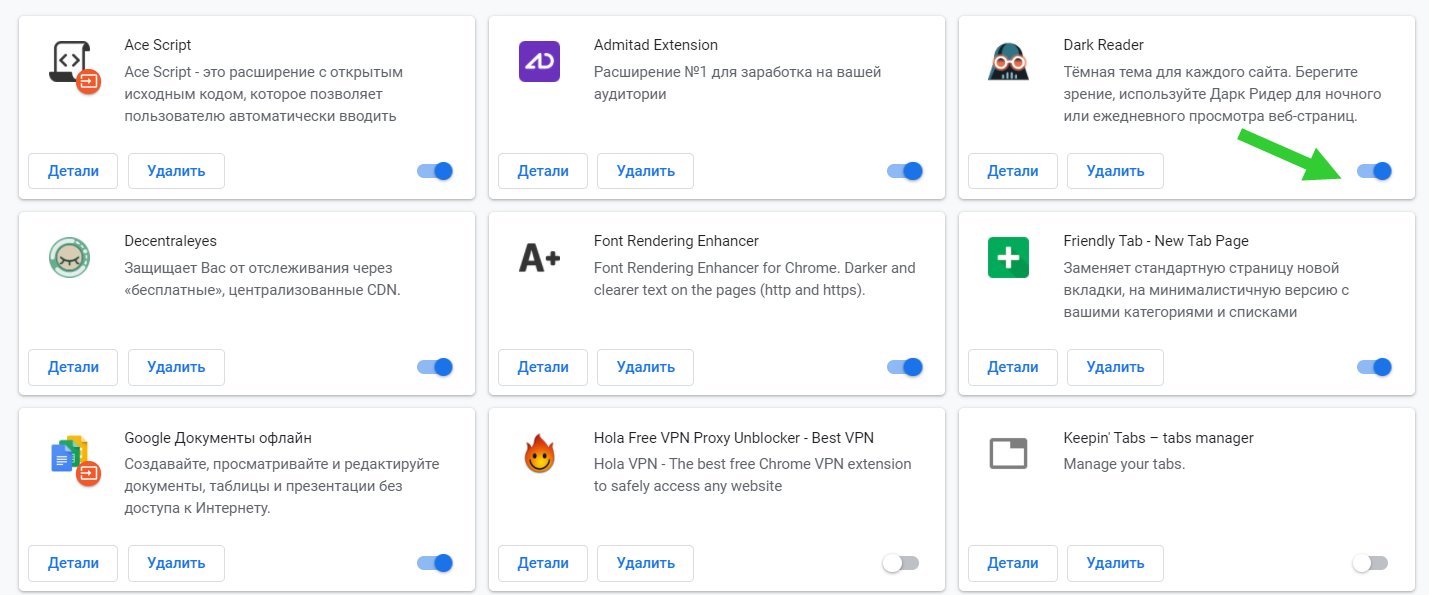This screenshot has height=595, width=1429.
Task: Click Удалить for Keepin' Tabs
Action: [x=1115, y=563]
